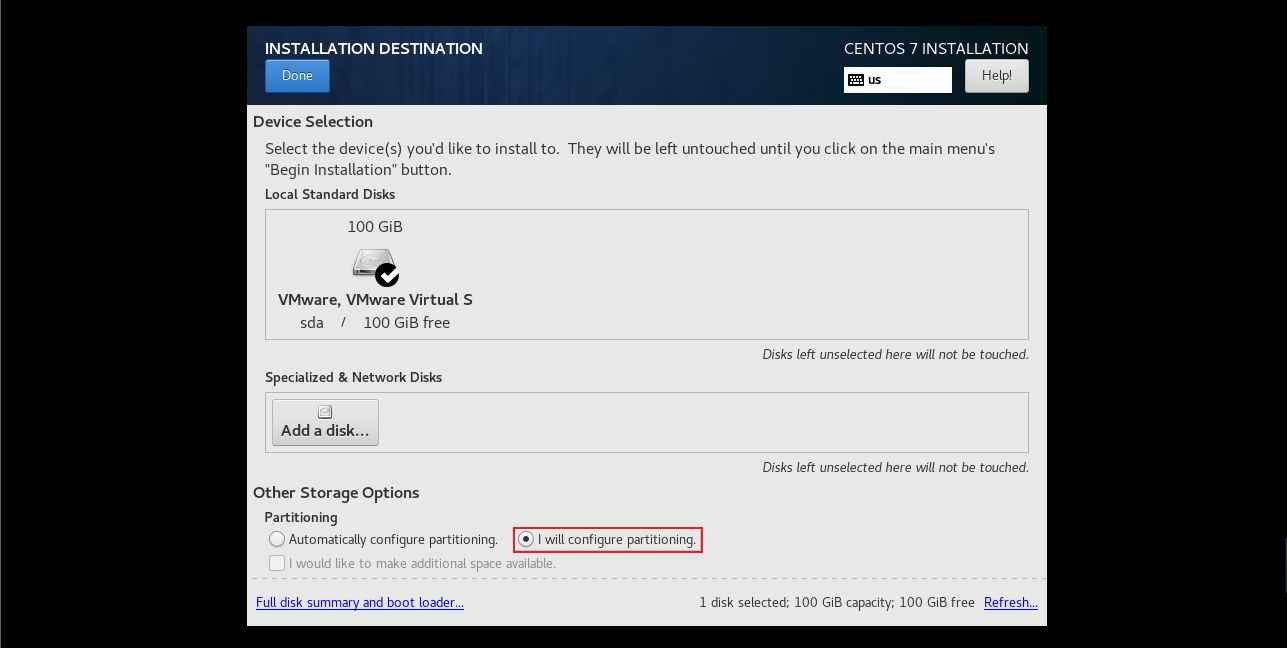
Task: Click the VMware, VMware Virtual S disk name
Action: (x=375, y=299)
